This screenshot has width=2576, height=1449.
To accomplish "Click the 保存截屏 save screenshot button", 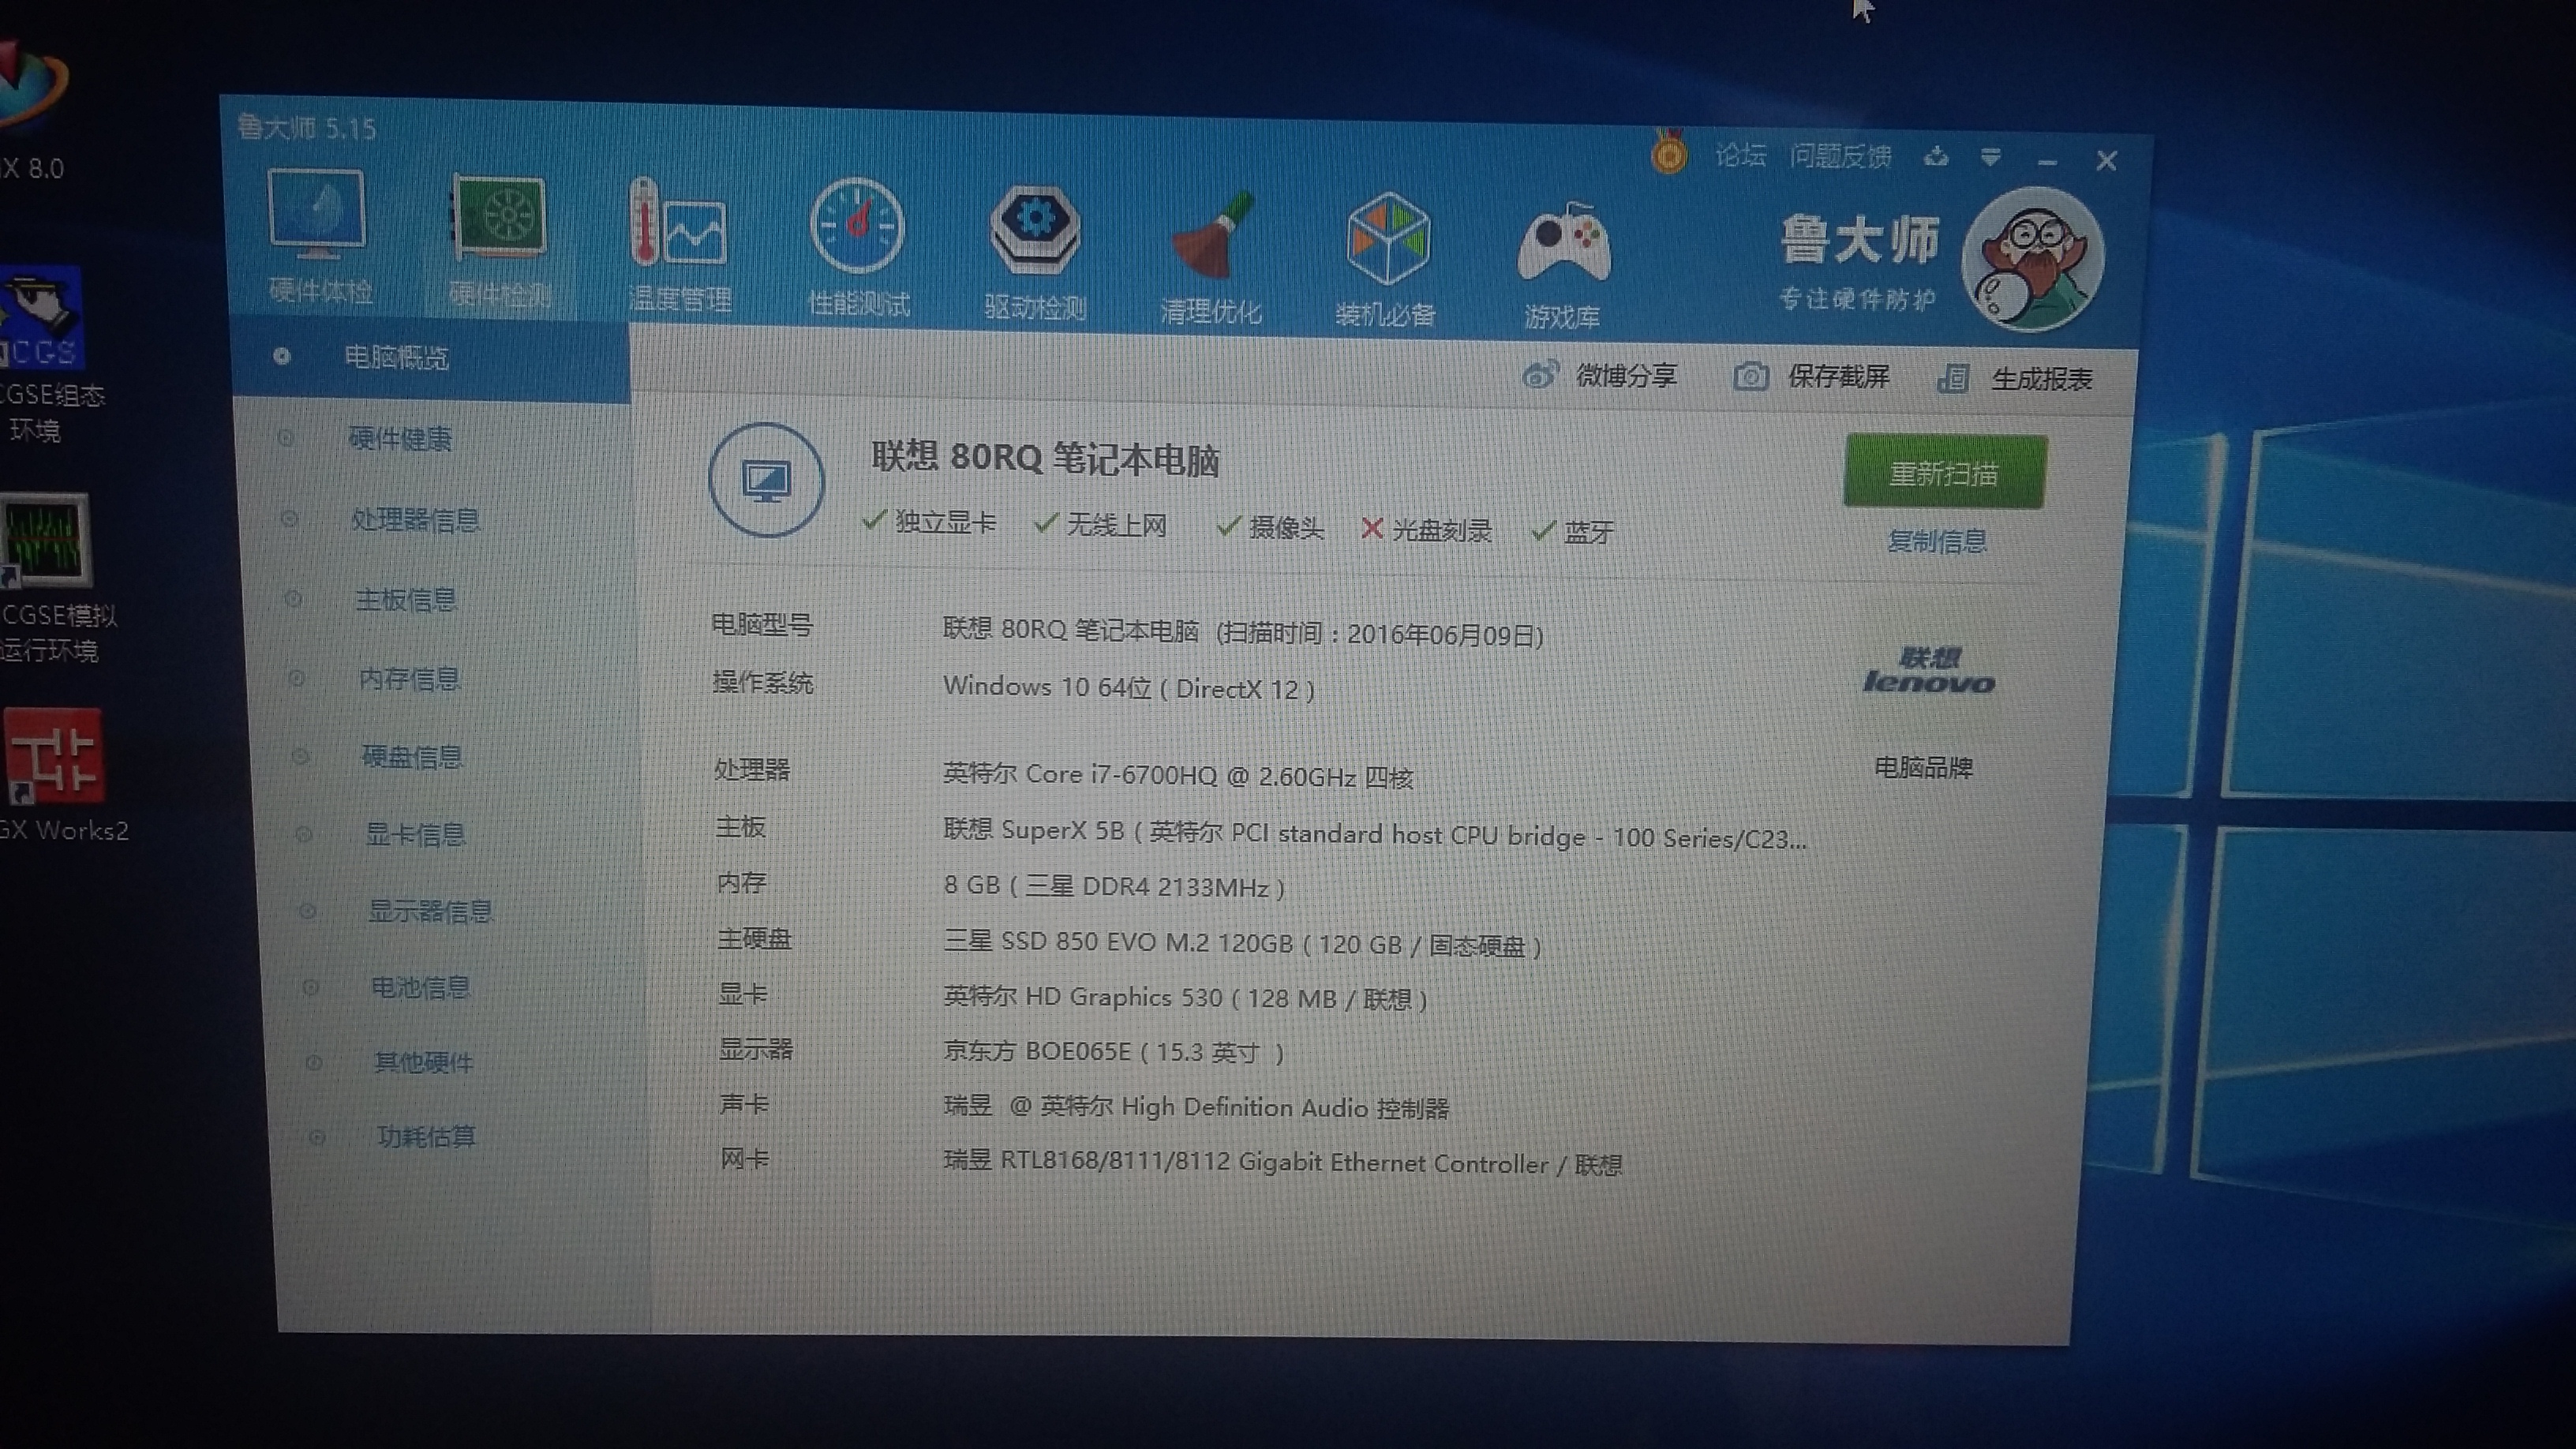I will point(1812,377).
